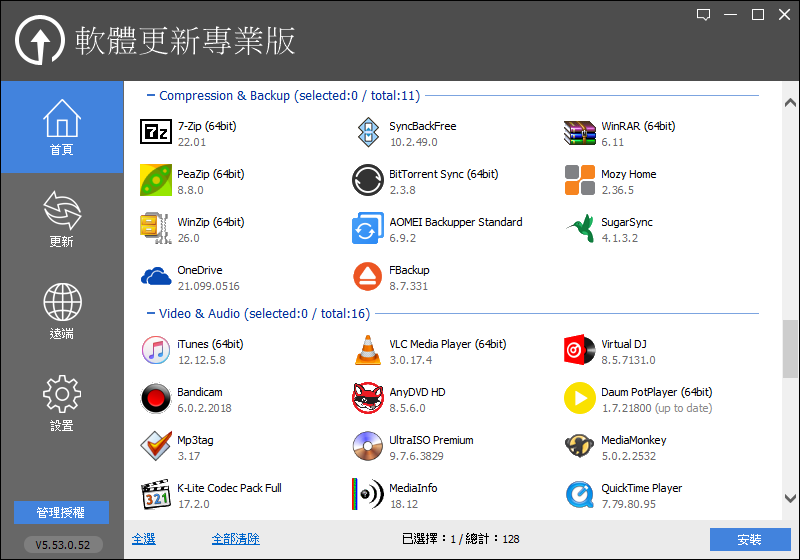Collapse the Video & Audio section
800x560 pixels.
(x=151, y=313)
